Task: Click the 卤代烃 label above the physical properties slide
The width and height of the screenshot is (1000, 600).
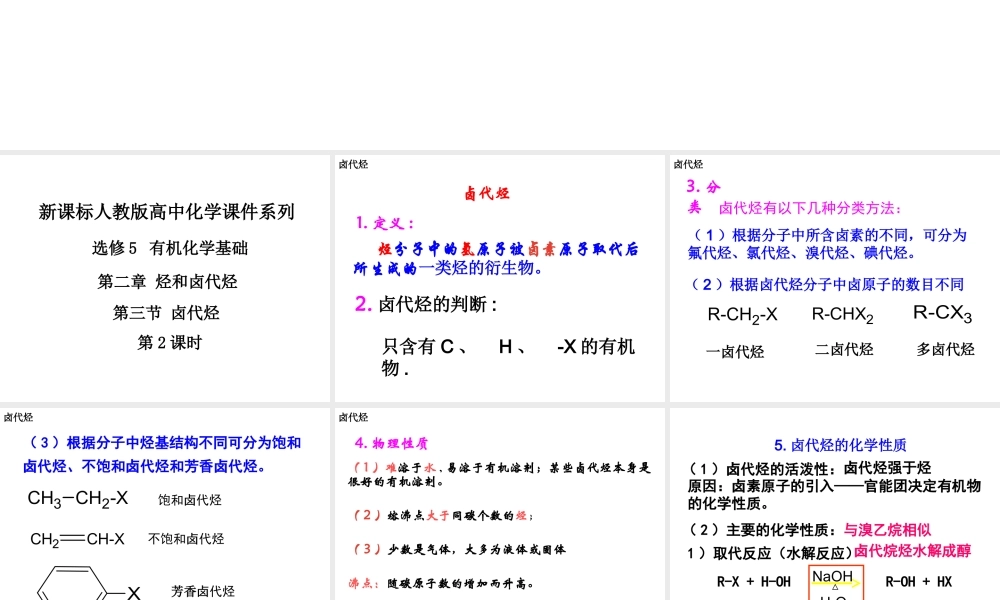Action: point(353,417)
